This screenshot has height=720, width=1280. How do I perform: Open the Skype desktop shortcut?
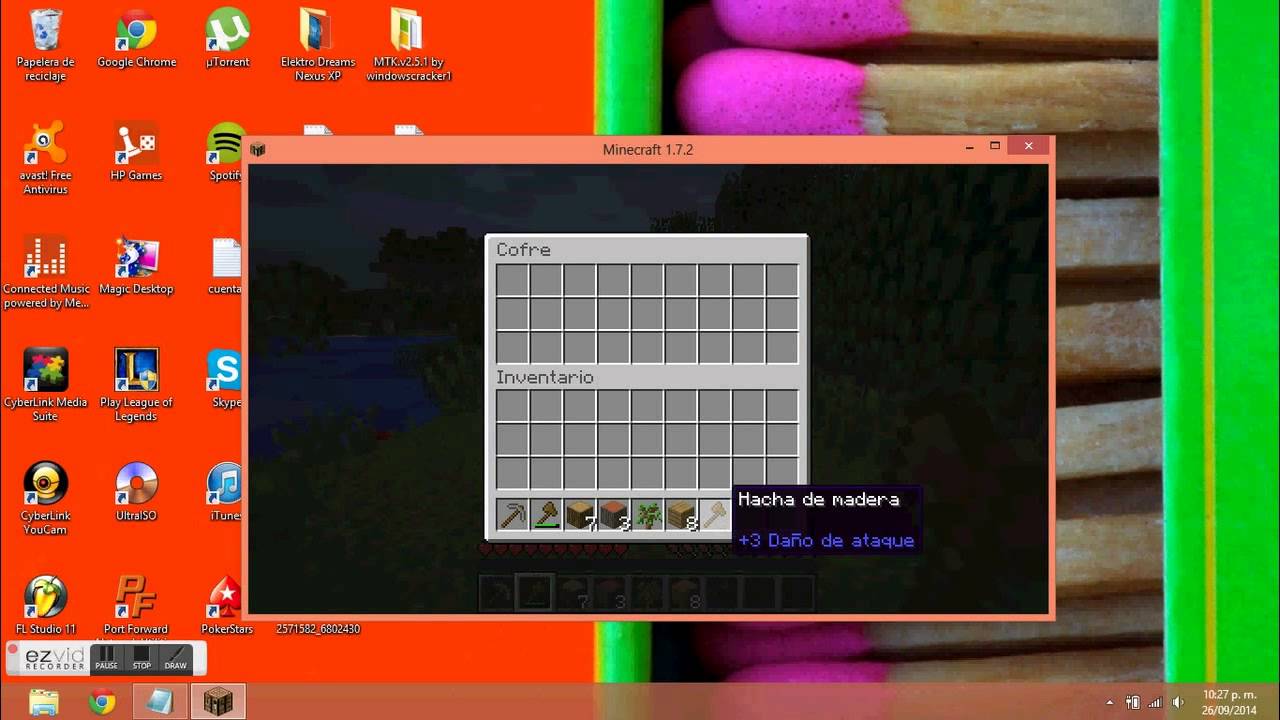tap(226, 379)
